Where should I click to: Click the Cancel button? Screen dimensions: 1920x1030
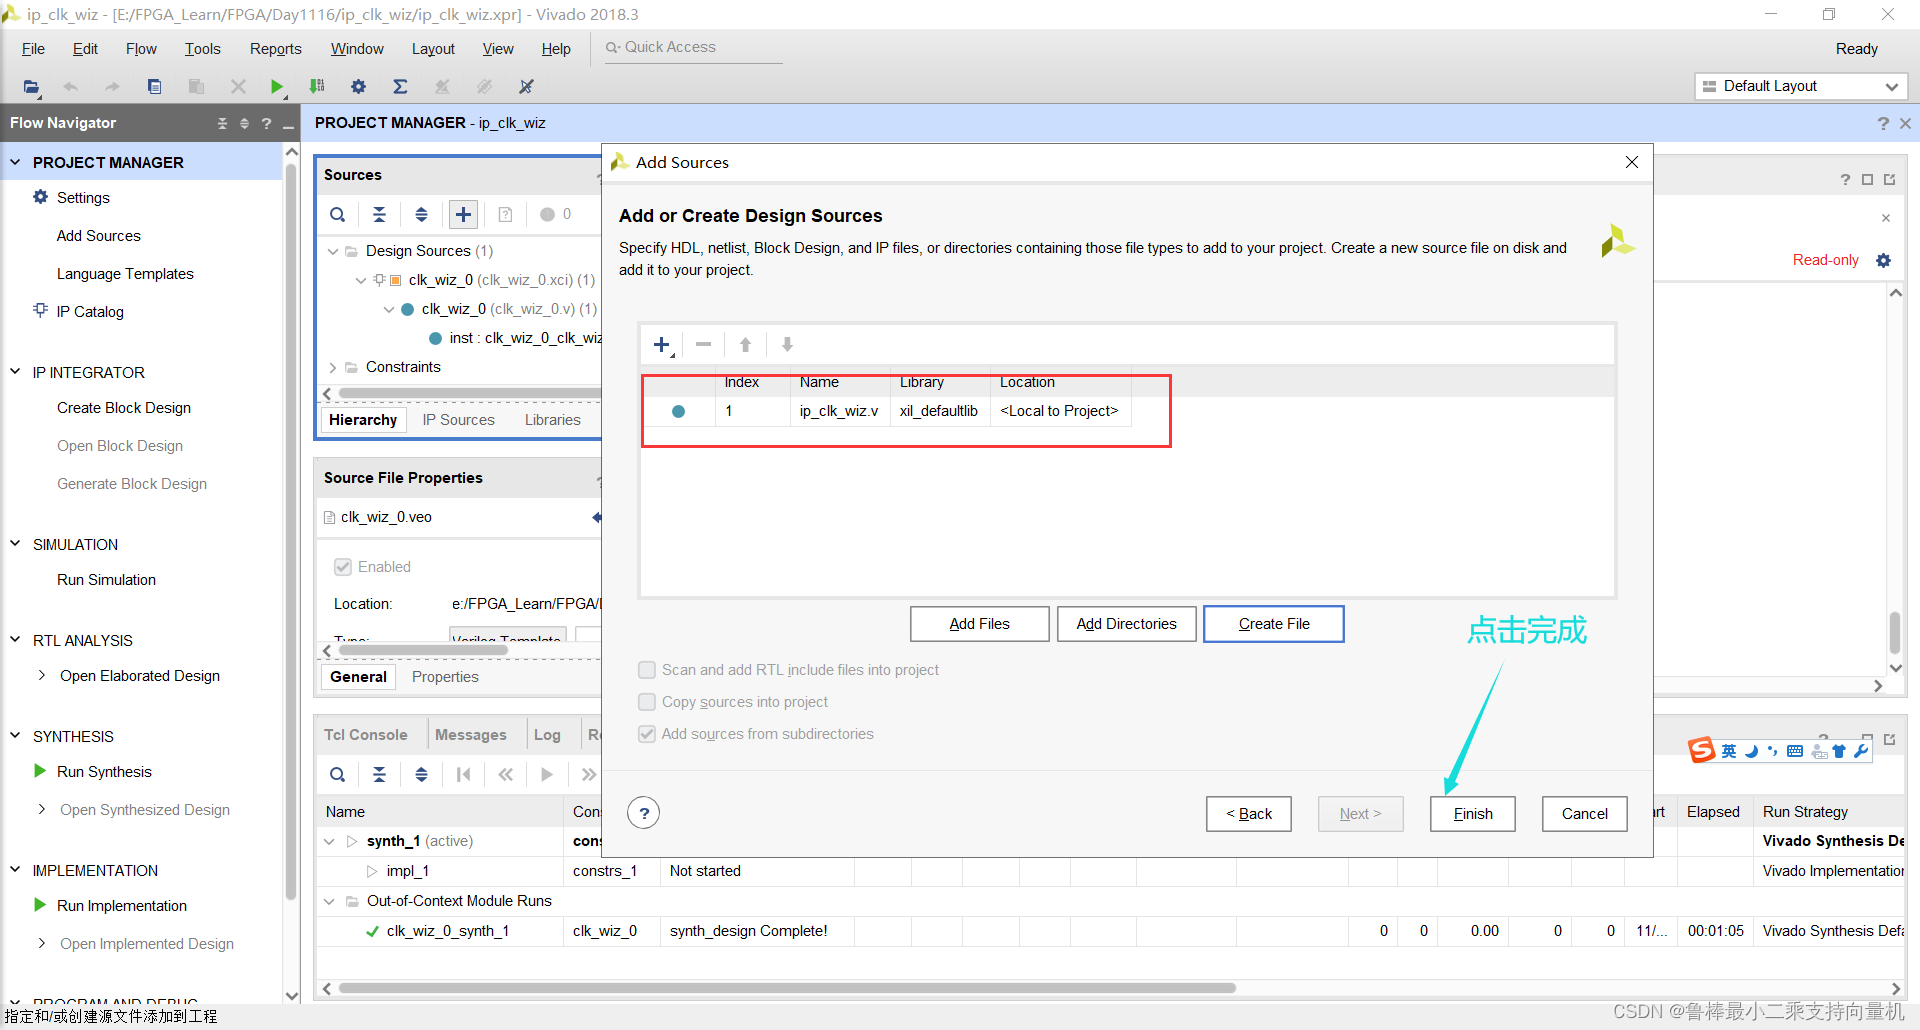coord(1584,814)
